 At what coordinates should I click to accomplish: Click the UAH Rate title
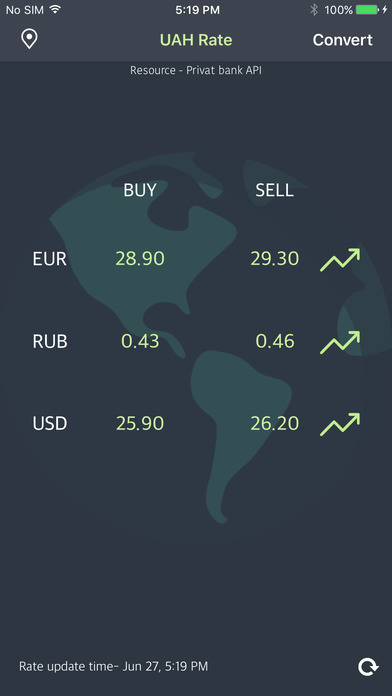click(x=196, y=40)
